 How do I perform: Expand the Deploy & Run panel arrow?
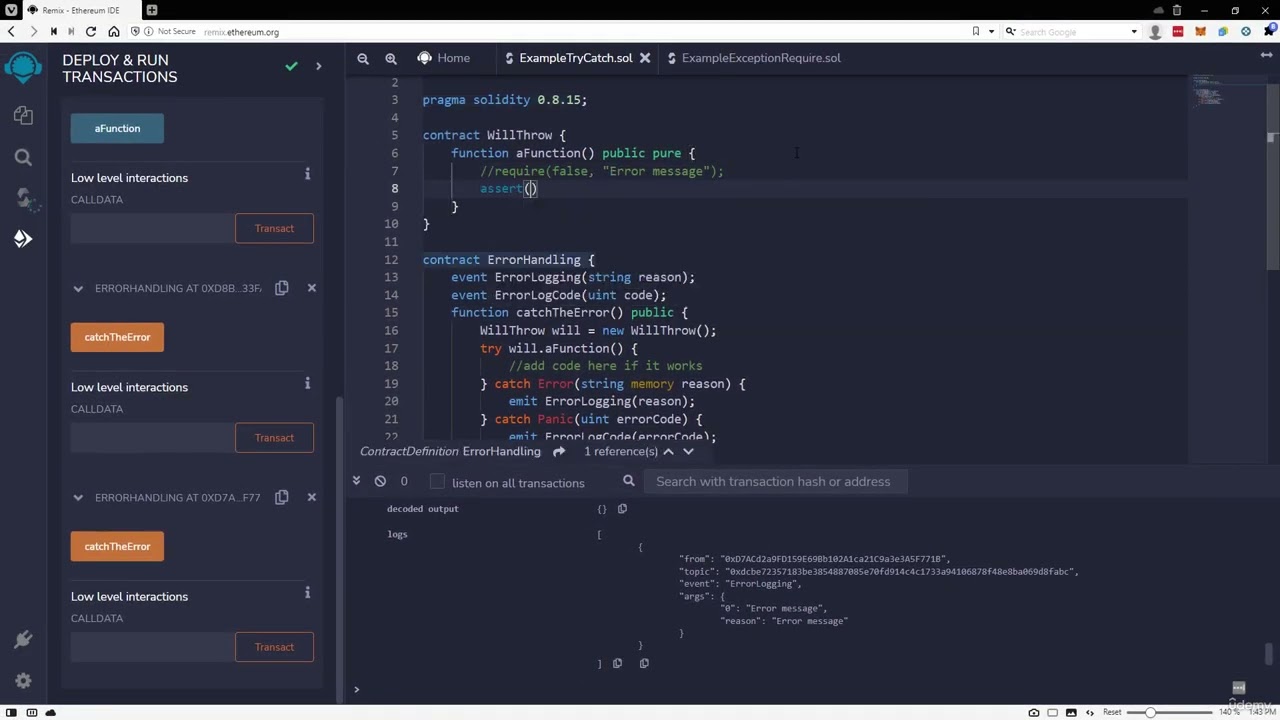click(318, 66)
